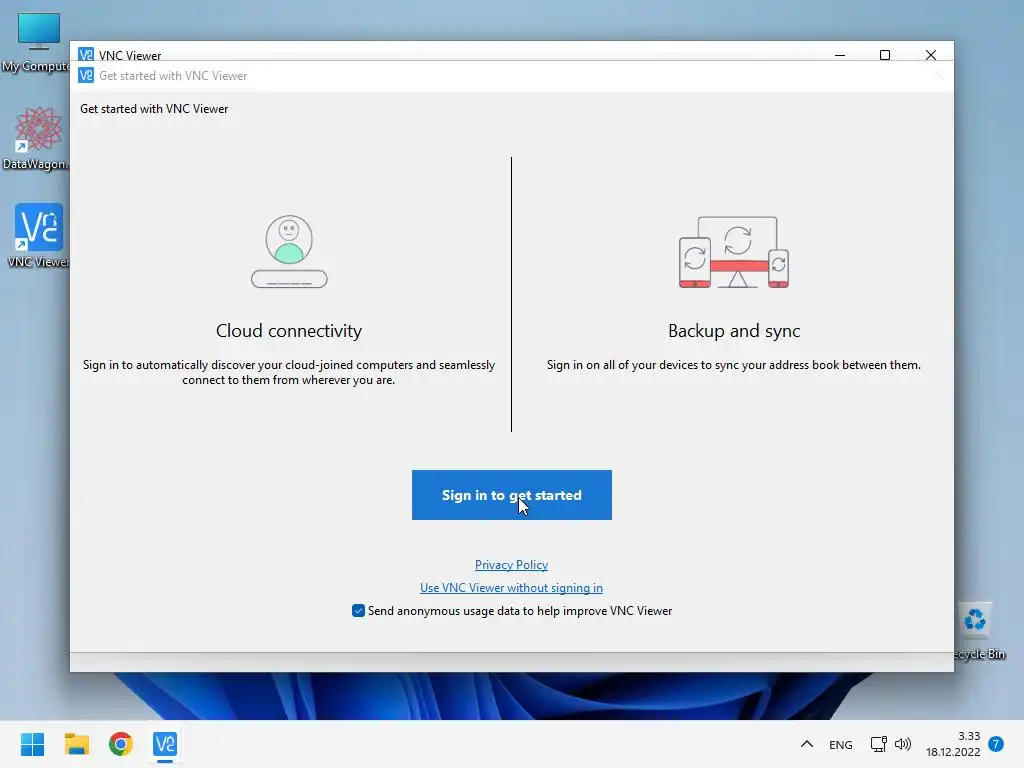Open the volume speaker tray icon

point(903,744)
